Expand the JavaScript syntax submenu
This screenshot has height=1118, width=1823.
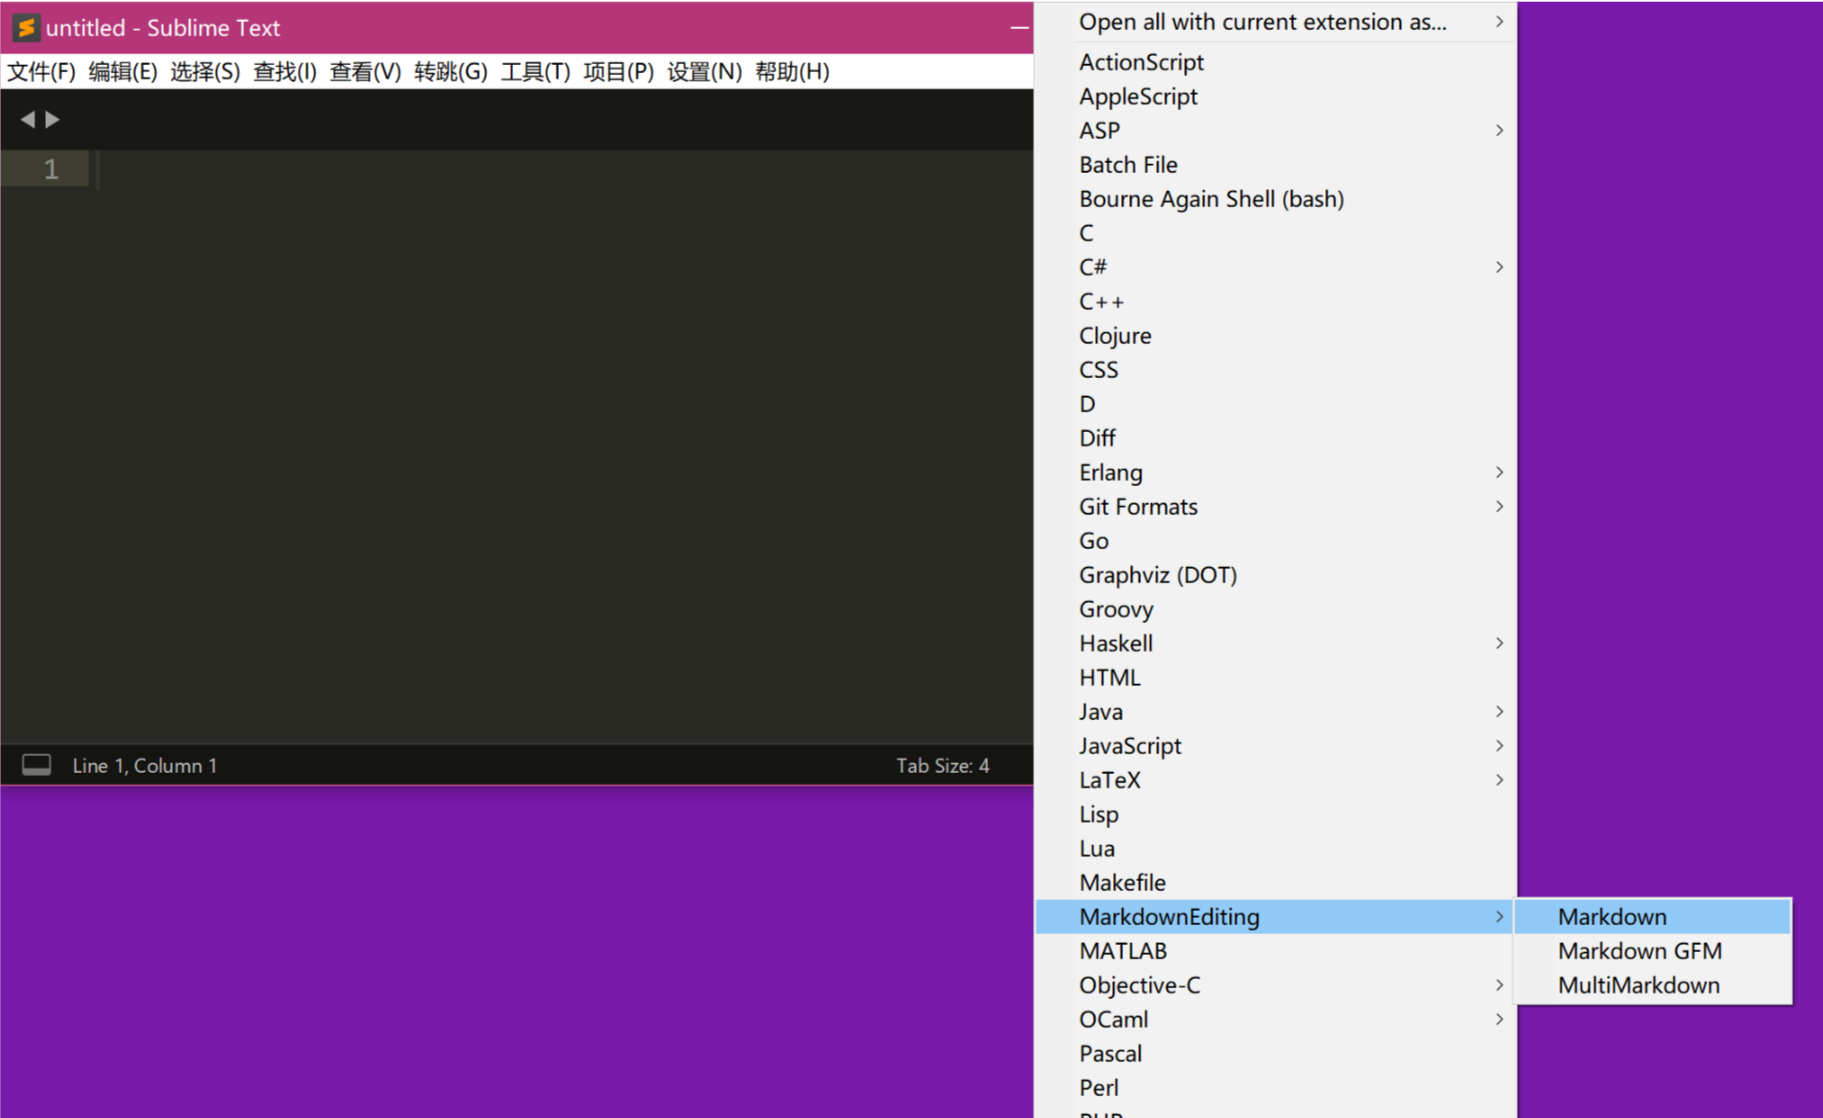tap(1276, 745)
